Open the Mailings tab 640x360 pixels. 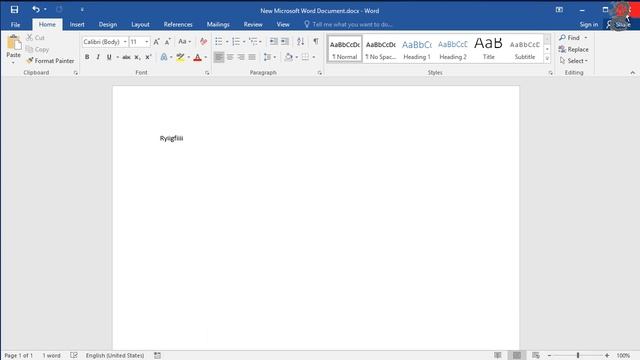coord(218,24)
